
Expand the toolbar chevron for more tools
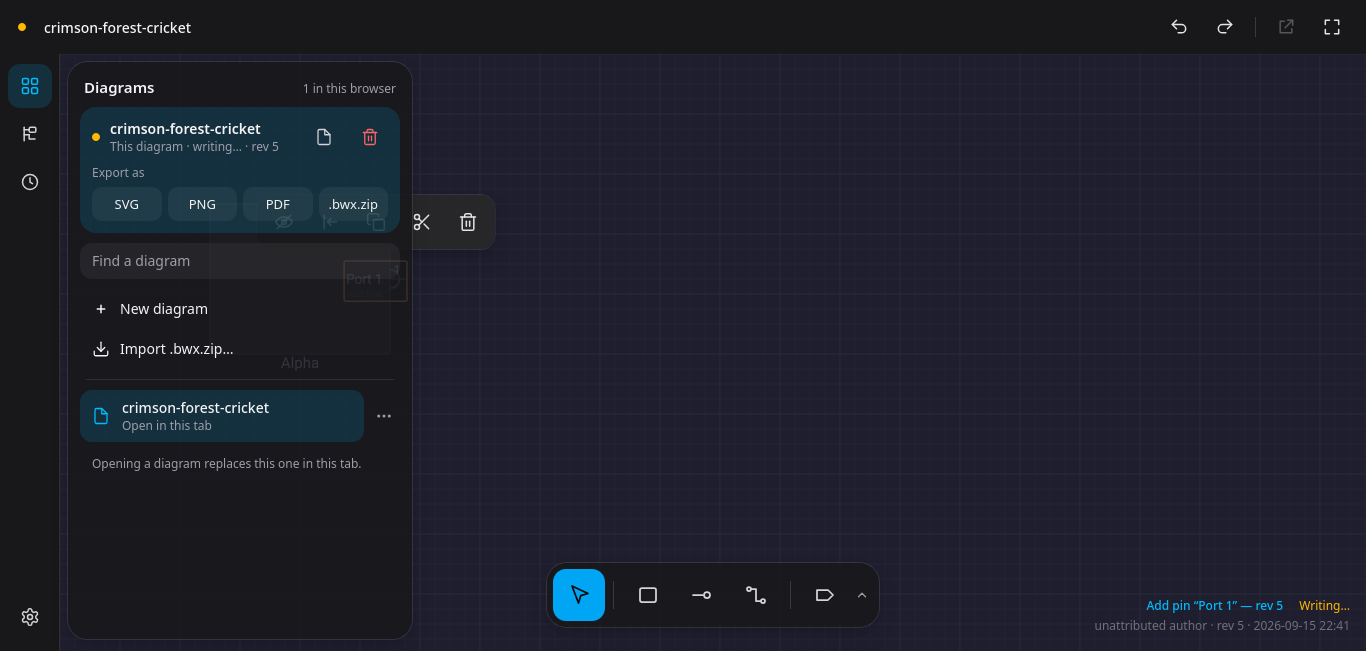point(862,595)
